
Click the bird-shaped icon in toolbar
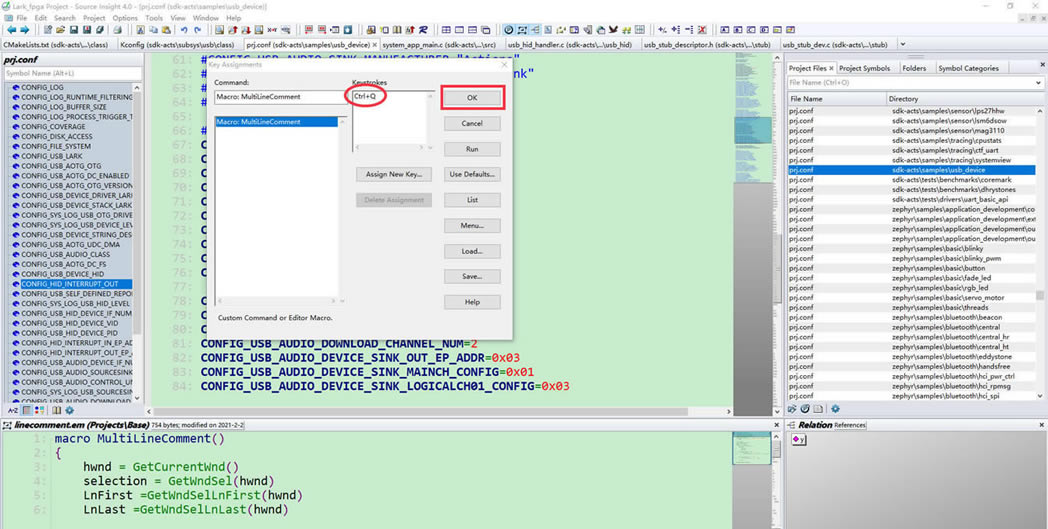point(612,30)
